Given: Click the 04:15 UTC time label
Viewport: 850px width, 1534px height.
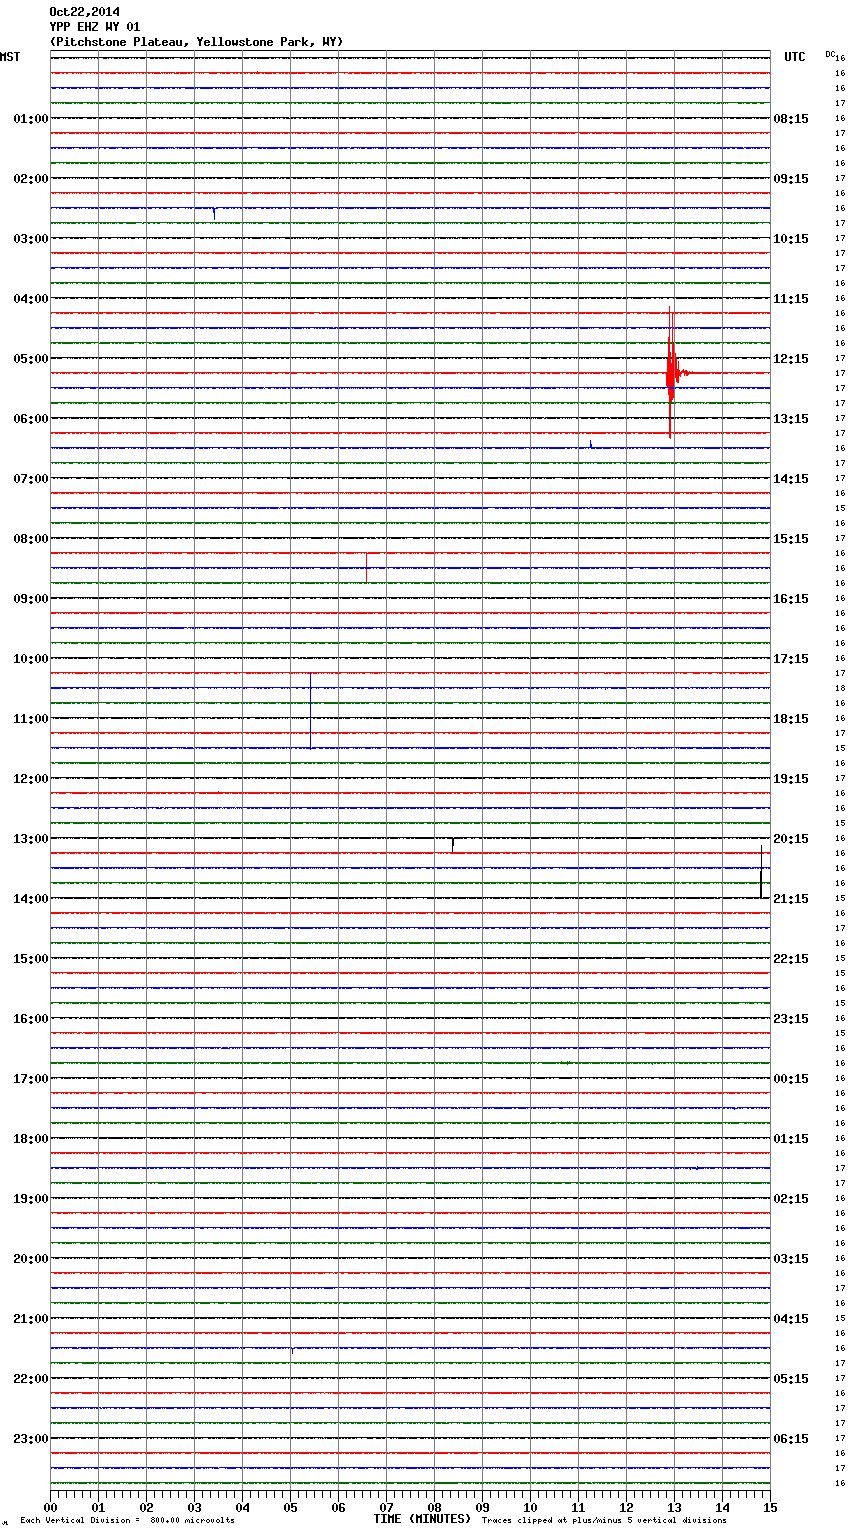Looking at the screenshot, I should coord(791,1319).
